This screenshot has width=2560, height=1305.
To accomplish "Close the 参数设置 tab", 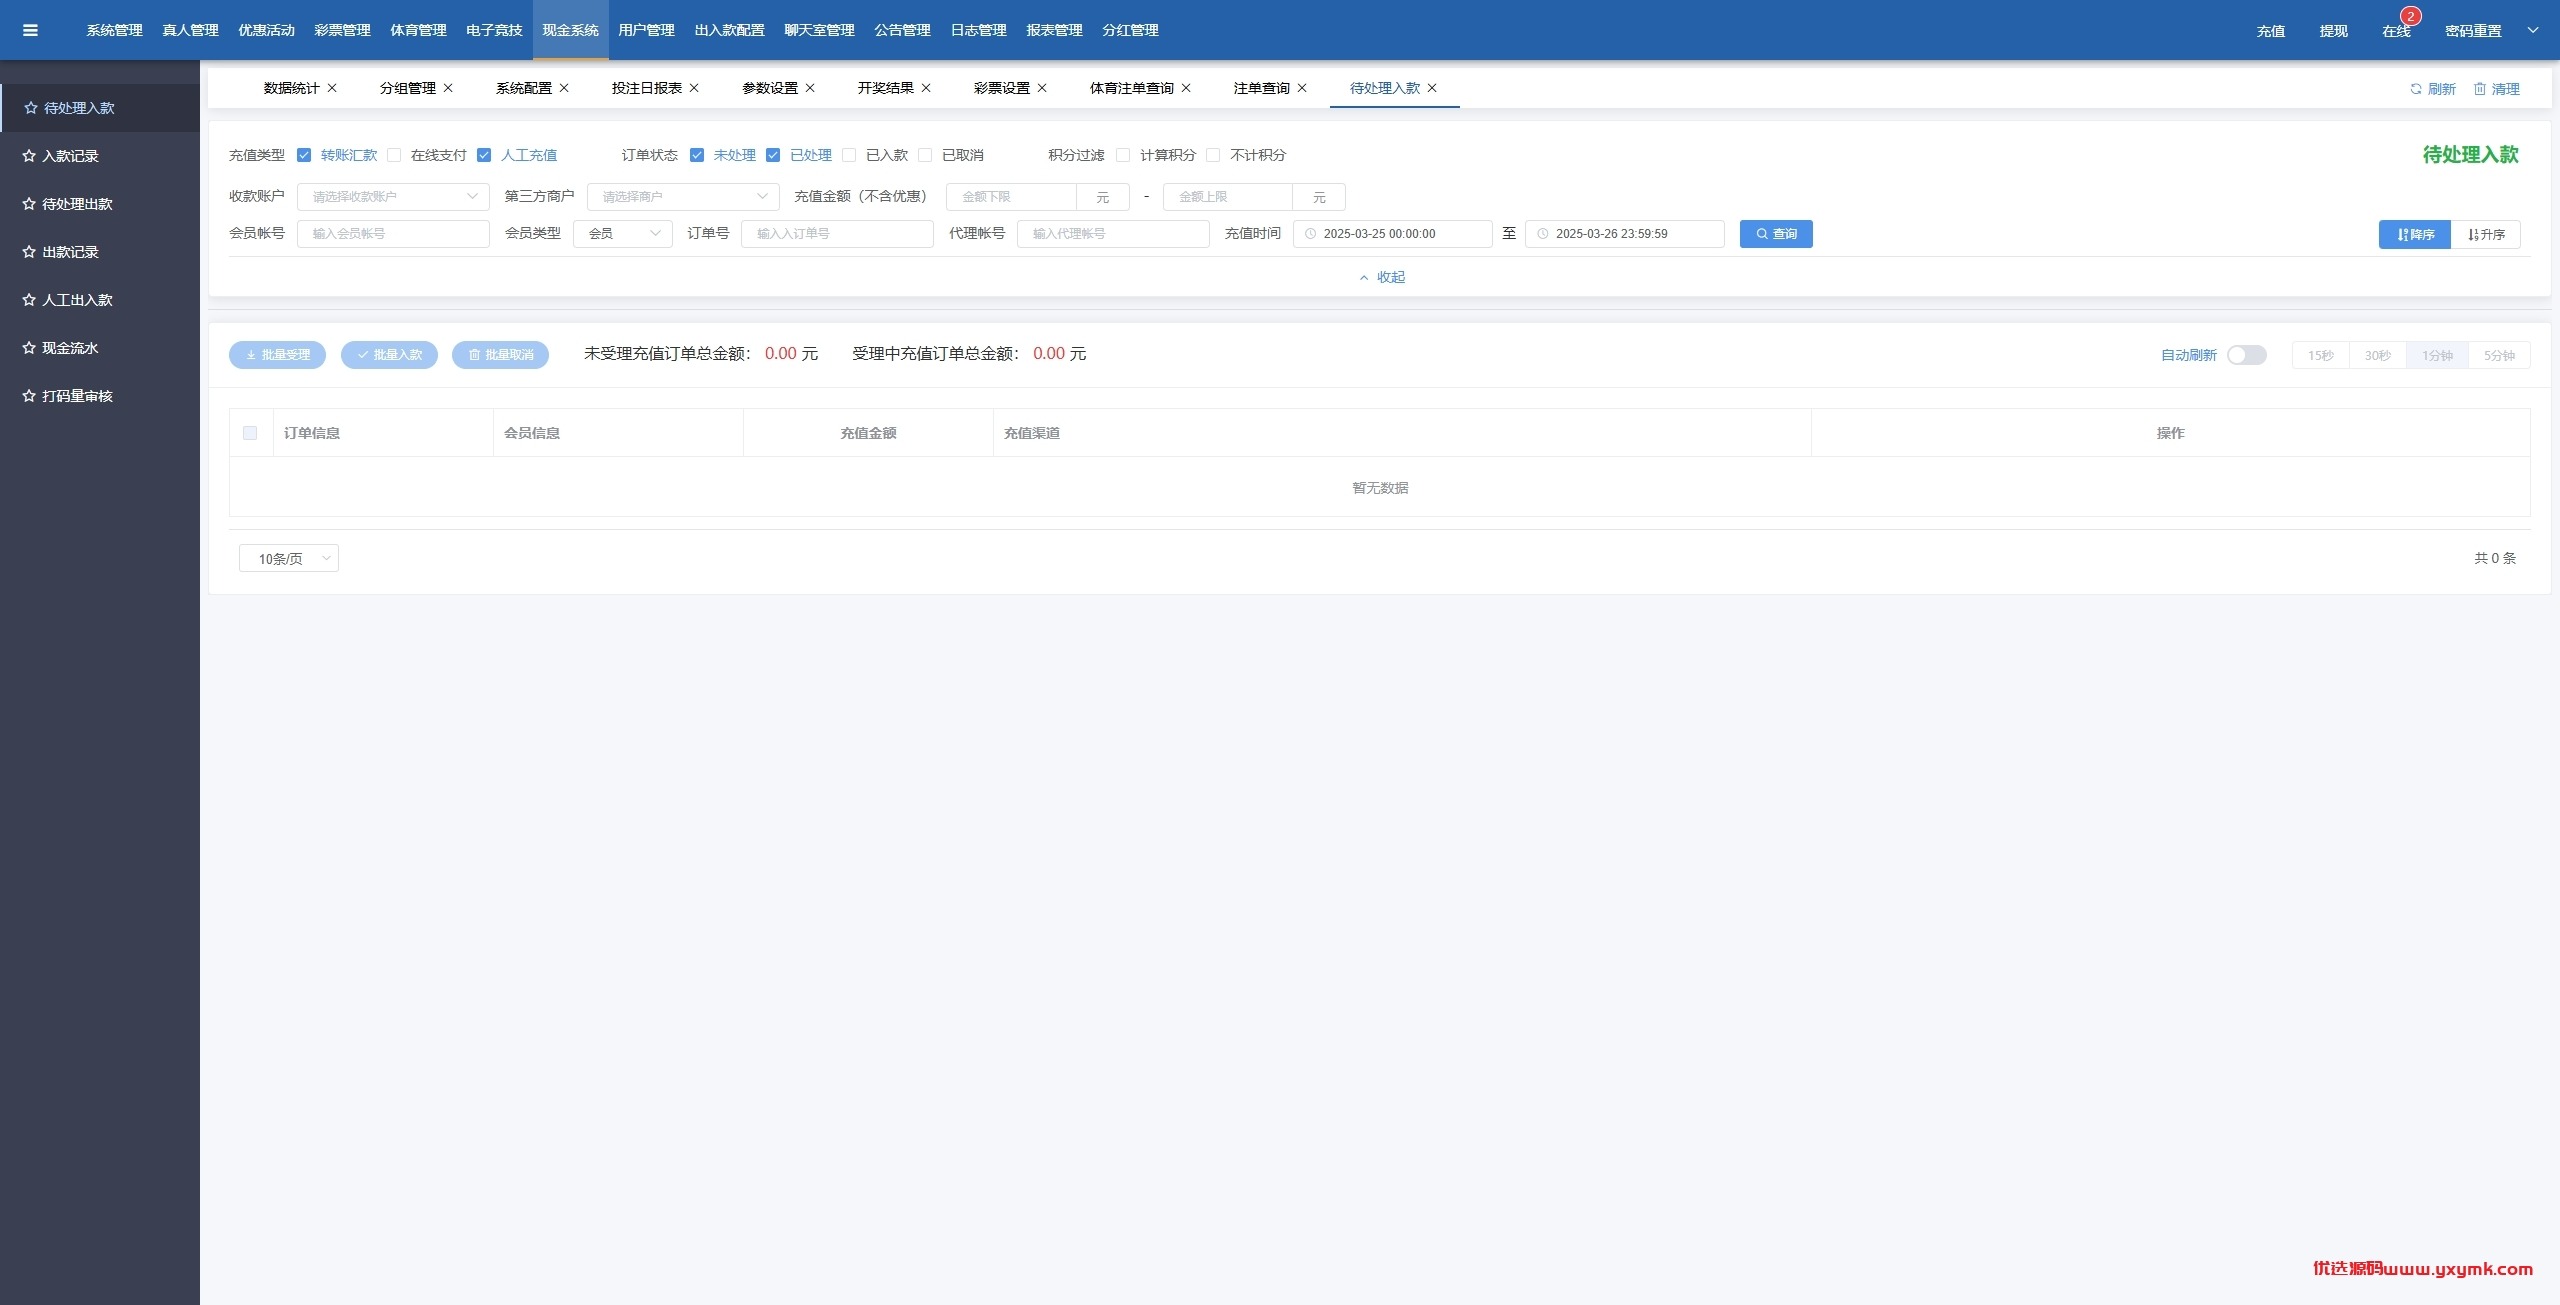I will pyautogui.click(x=810, y=88).
